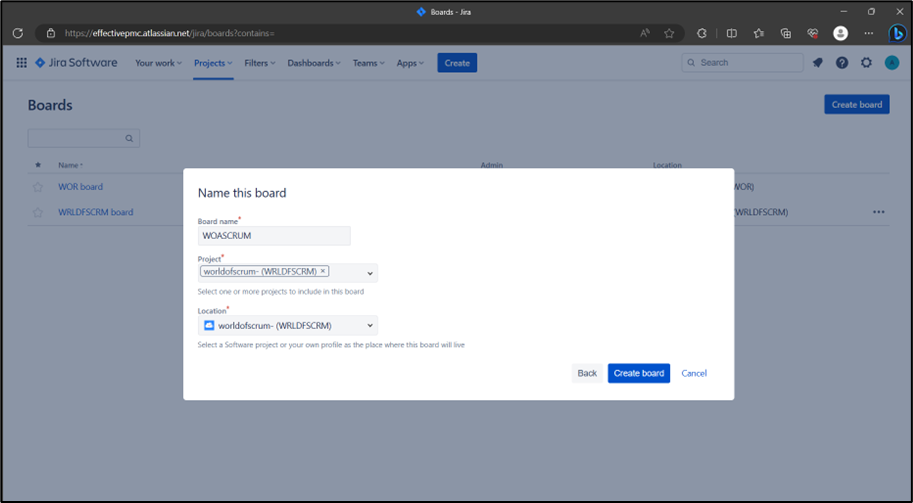This screenshot has width=913, height=503.
Task: Click the Location project icon
Action: point(208,325)
